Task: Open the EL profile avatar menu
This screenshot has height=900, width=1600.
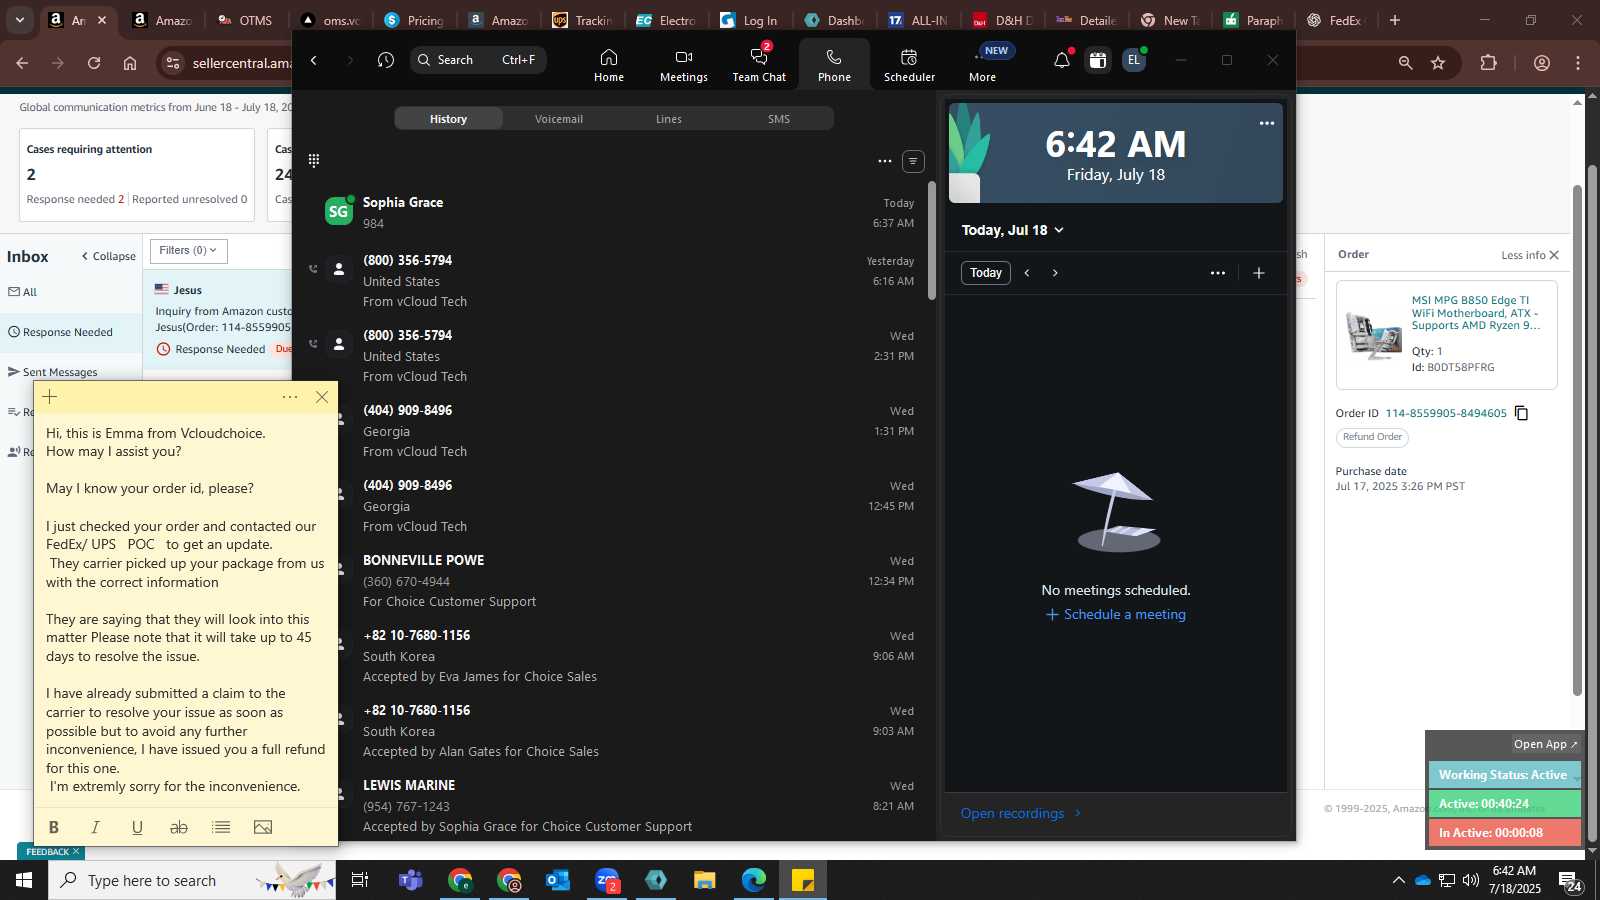Action: (x=1133, y=60)
